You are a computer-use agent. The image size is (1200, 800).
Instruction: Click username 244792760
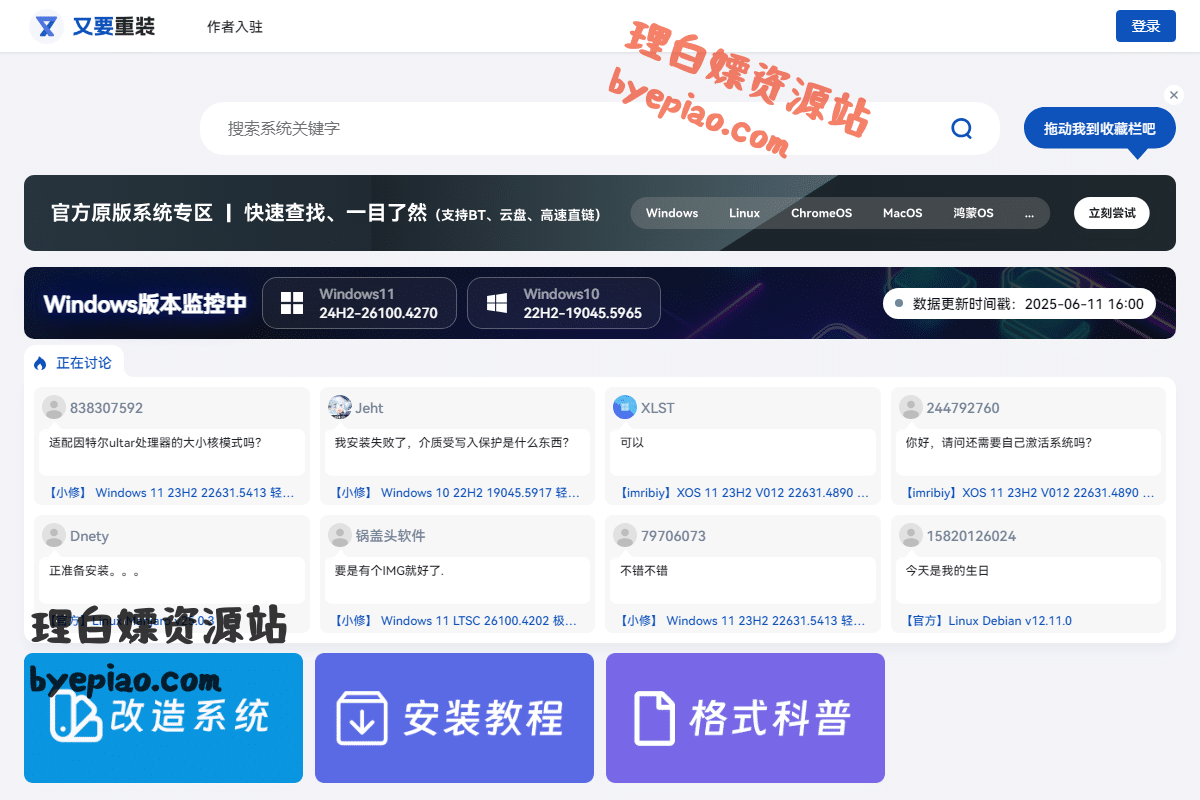tap(963, 408)
